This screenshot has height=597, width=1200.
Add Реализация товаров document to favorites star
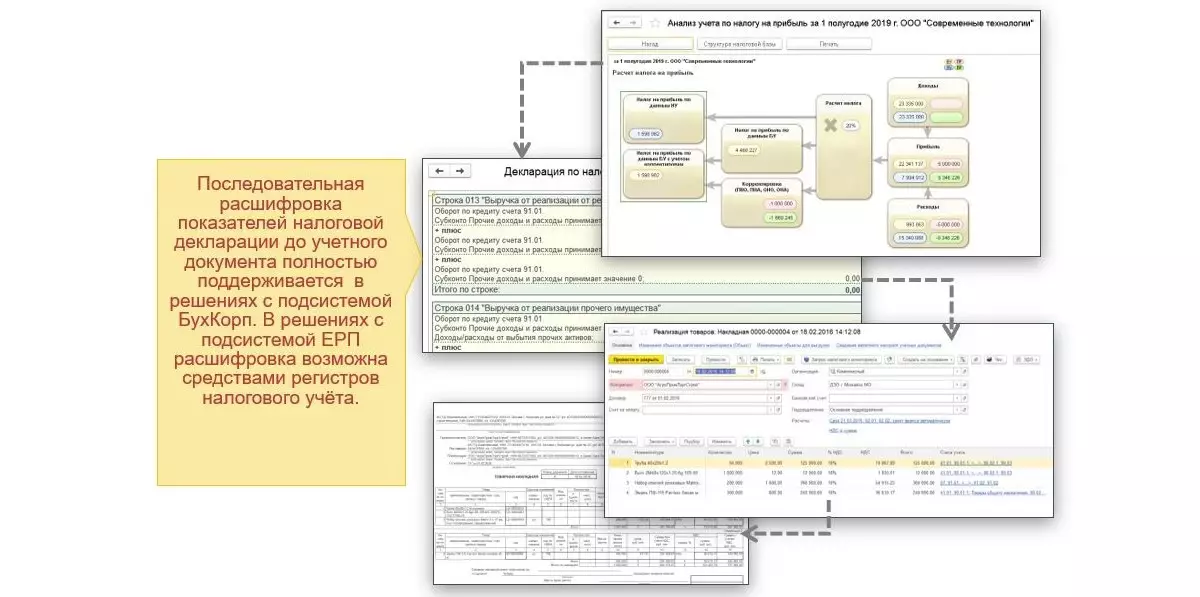click(x=645, y=332)
